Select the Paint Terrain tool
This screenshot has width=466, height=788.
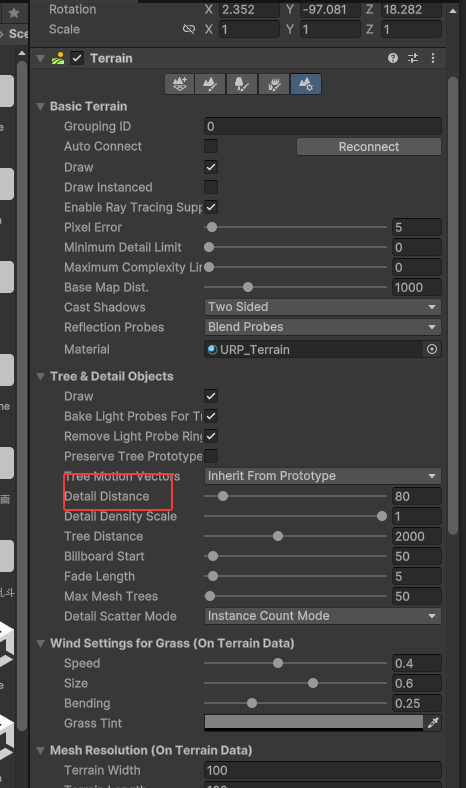pyautogui.click(x=210, y=84)
